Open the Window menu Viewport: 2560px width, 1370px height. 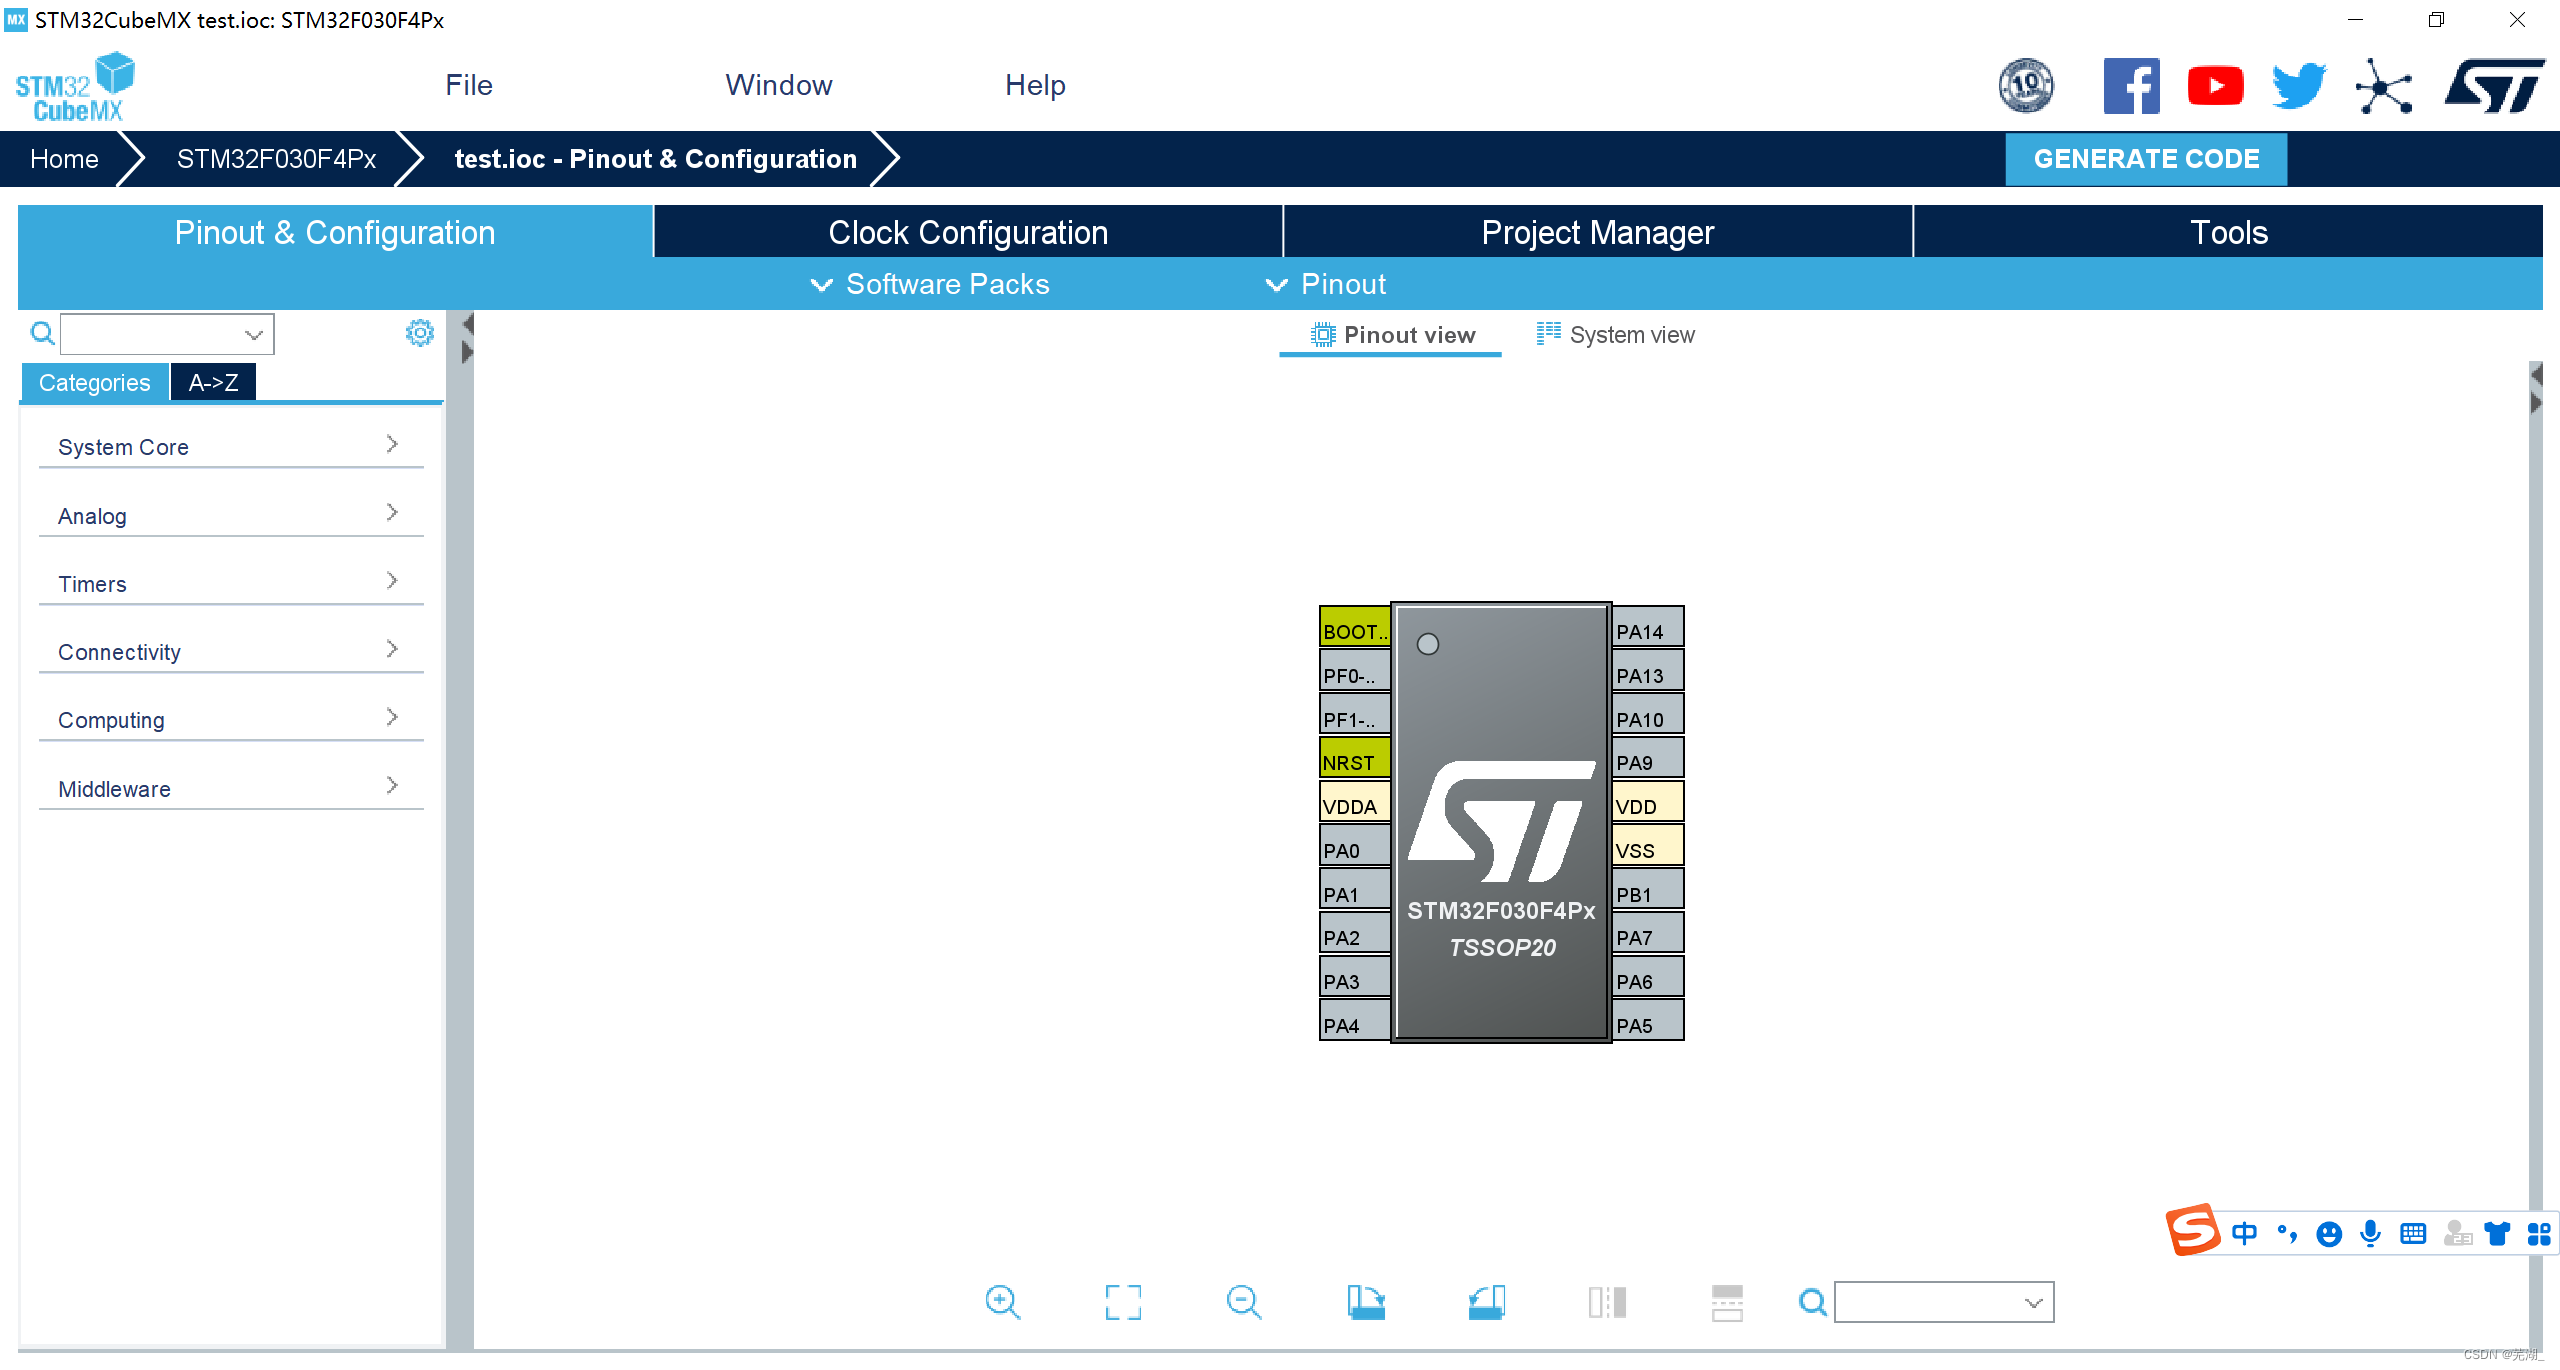pyautogui.click(x=779, y=85)
